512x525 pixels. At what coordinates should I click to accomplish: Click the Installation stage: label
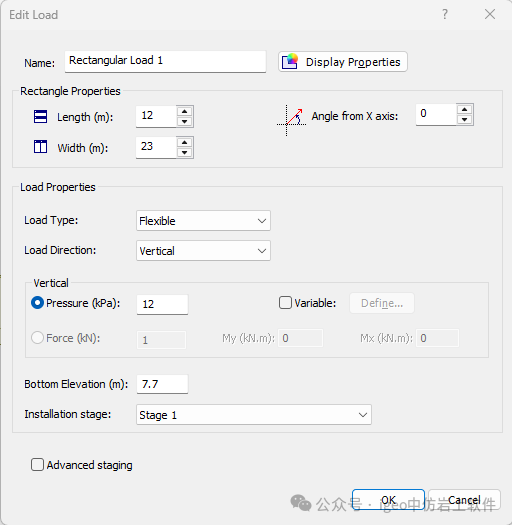68,414
